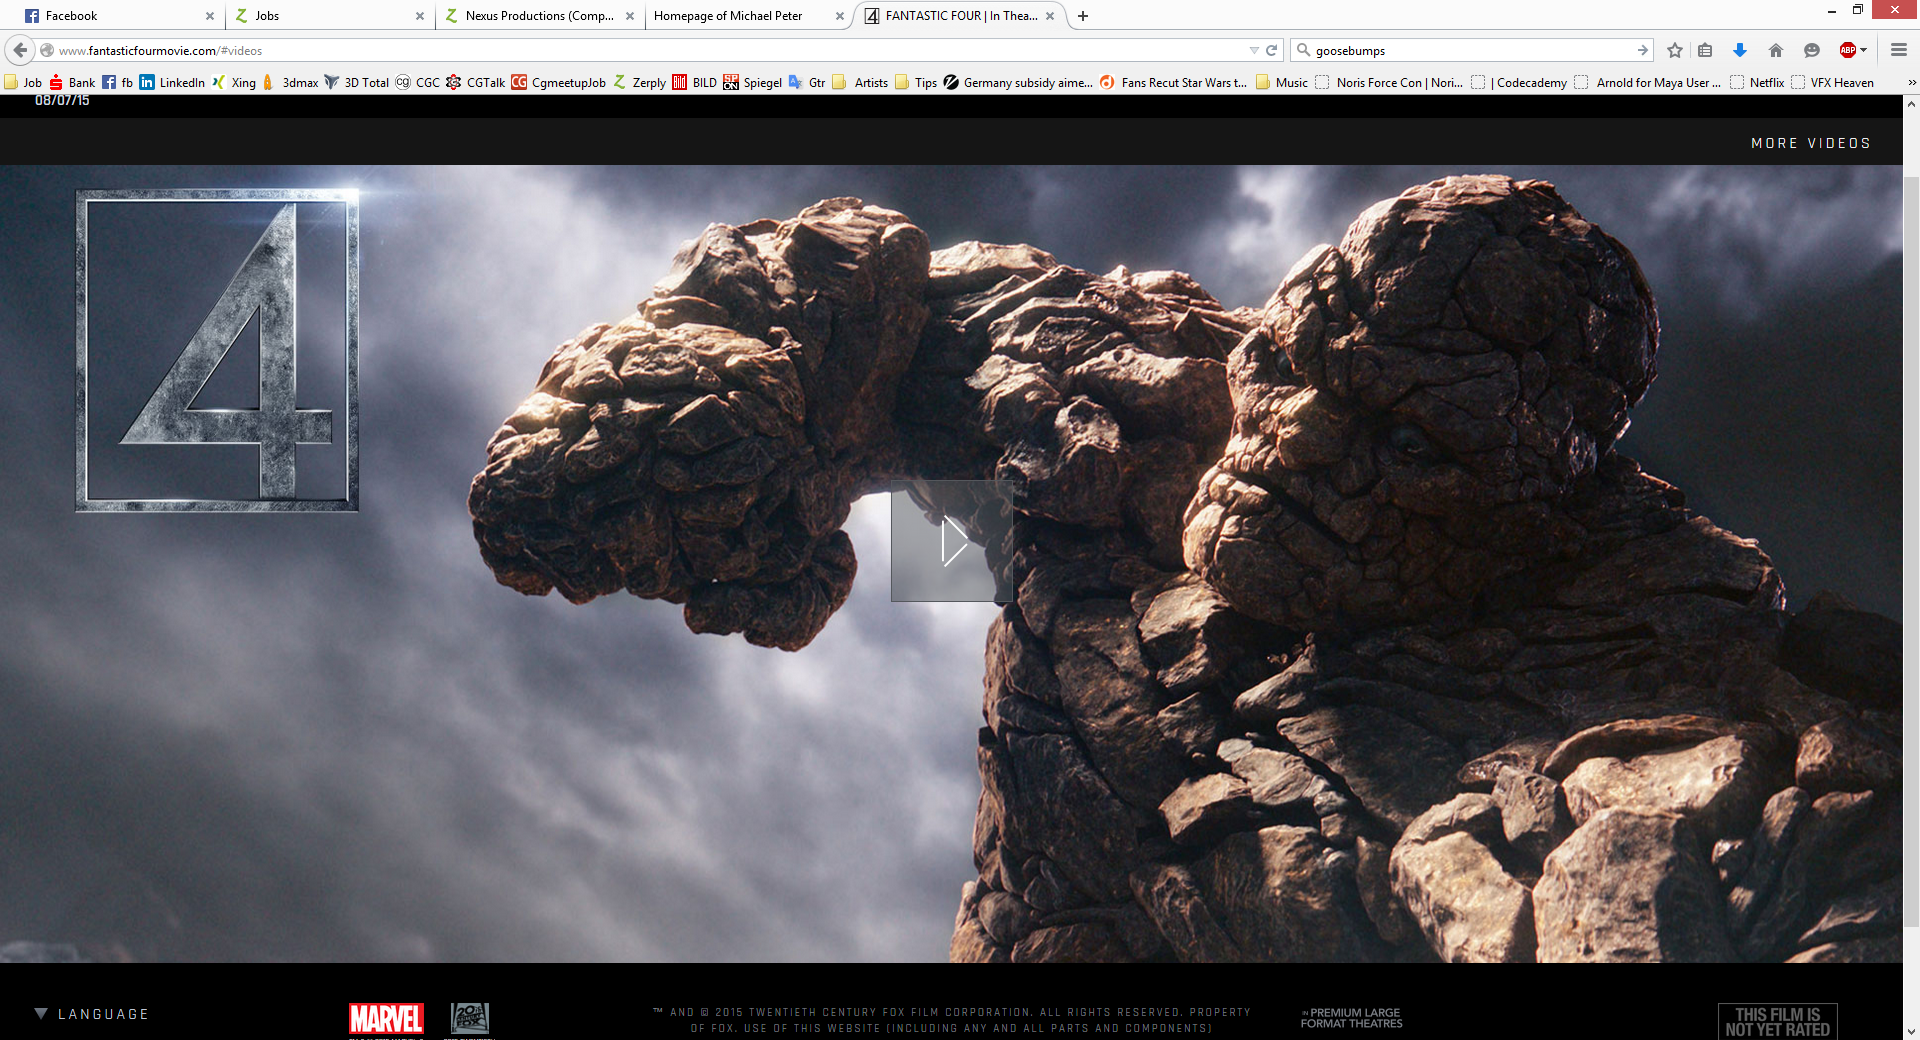Image resolution: width=1920 pixels, height=1040 pixels.
Task: Click the Marvel logo
Action: [x=386, y=1018]
